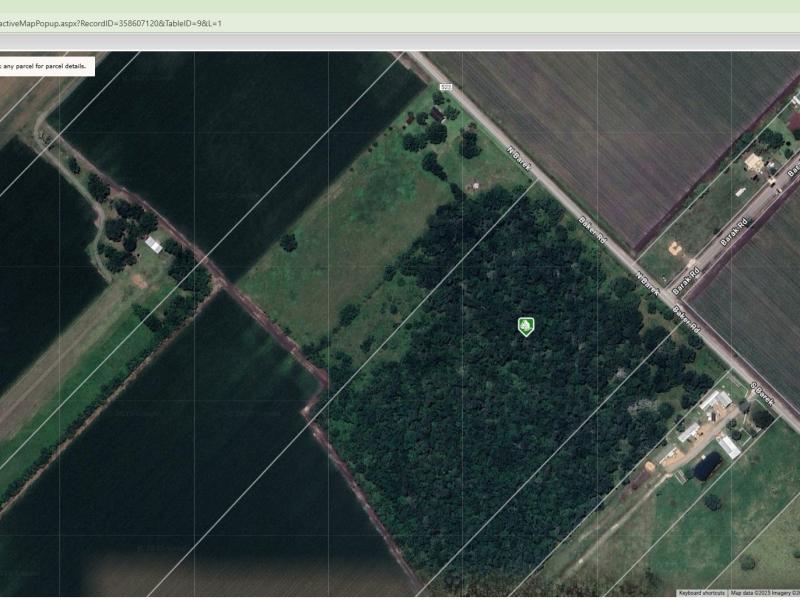Click the 'Baker Rd' label just above 'S Barek'
The height and width of the screenshot is (600, 800).
coord(686,319)
